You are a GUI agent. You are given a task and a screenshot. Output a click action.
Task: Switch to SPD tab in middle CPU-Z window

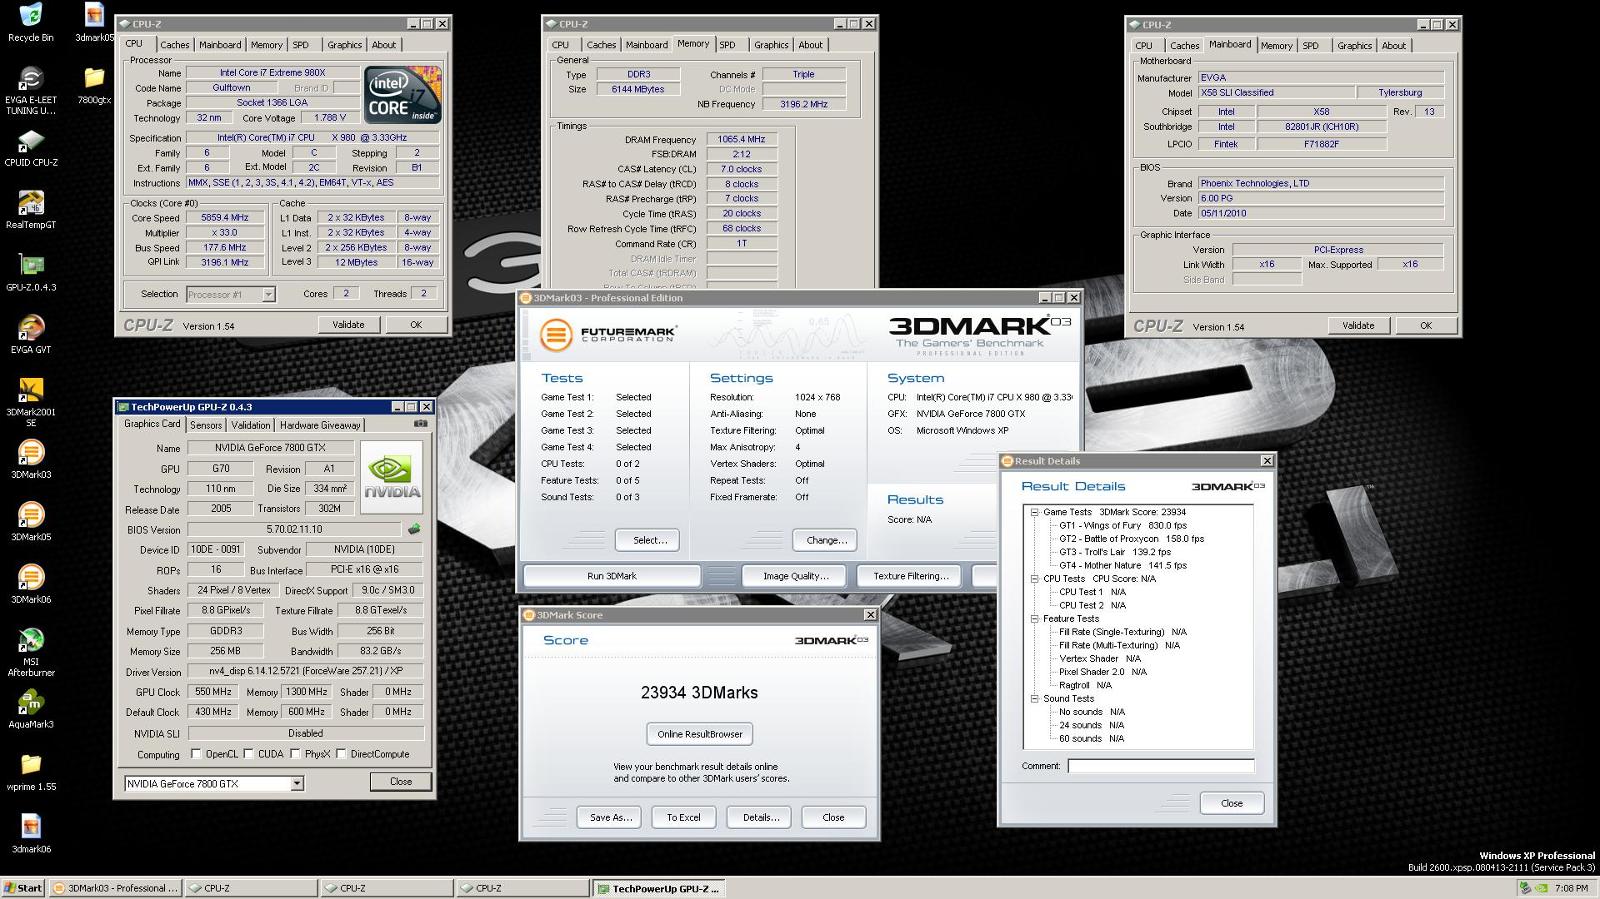coord(728,45)
